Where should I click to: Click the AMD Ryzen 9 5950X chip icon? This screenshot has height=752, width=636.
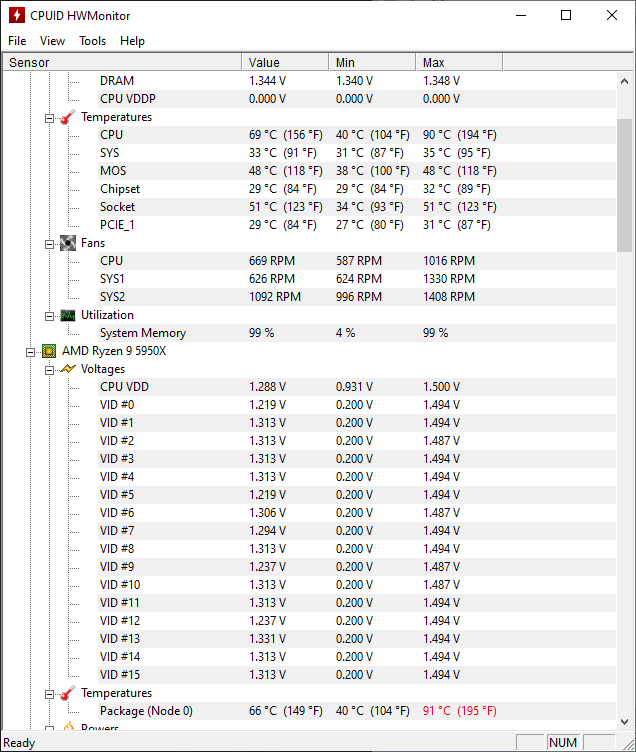[49, 351]
